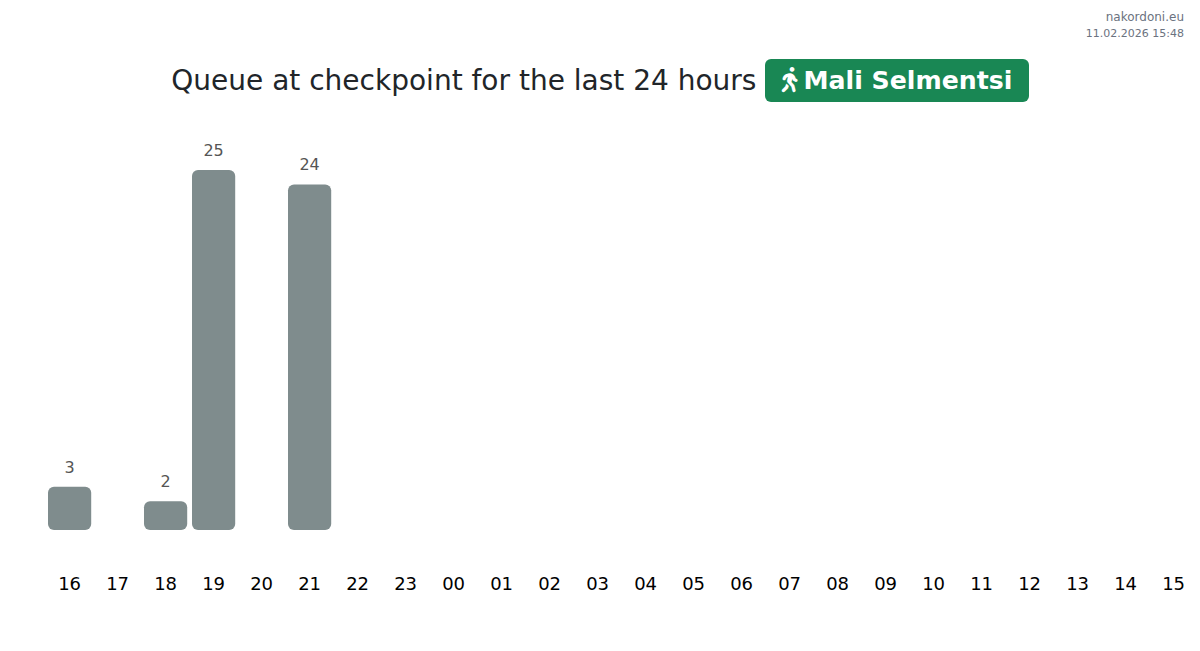Click hour 16 on the time axis
Viewport: 1200px width, 651px height.
tap(69, 584)
